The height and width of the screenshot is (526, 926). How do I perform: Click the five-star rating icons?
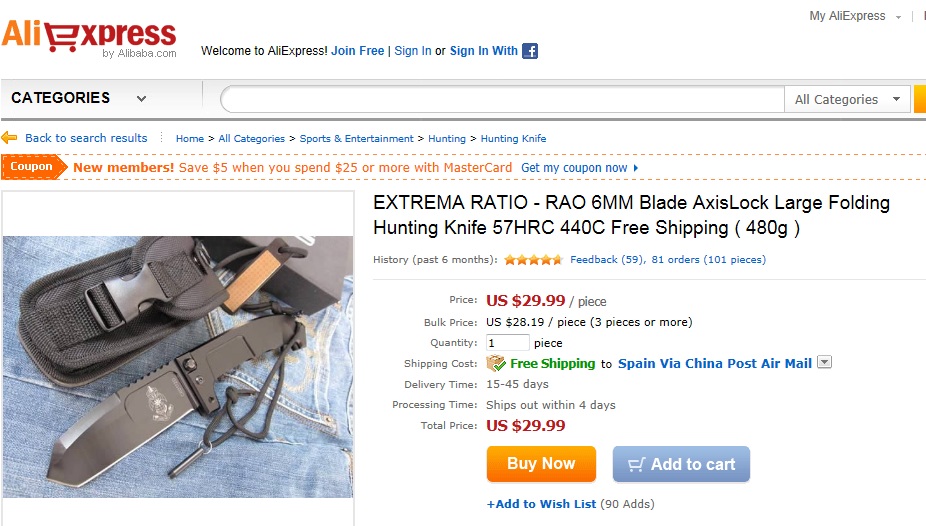pyautogui.click(x=533, y=260)
